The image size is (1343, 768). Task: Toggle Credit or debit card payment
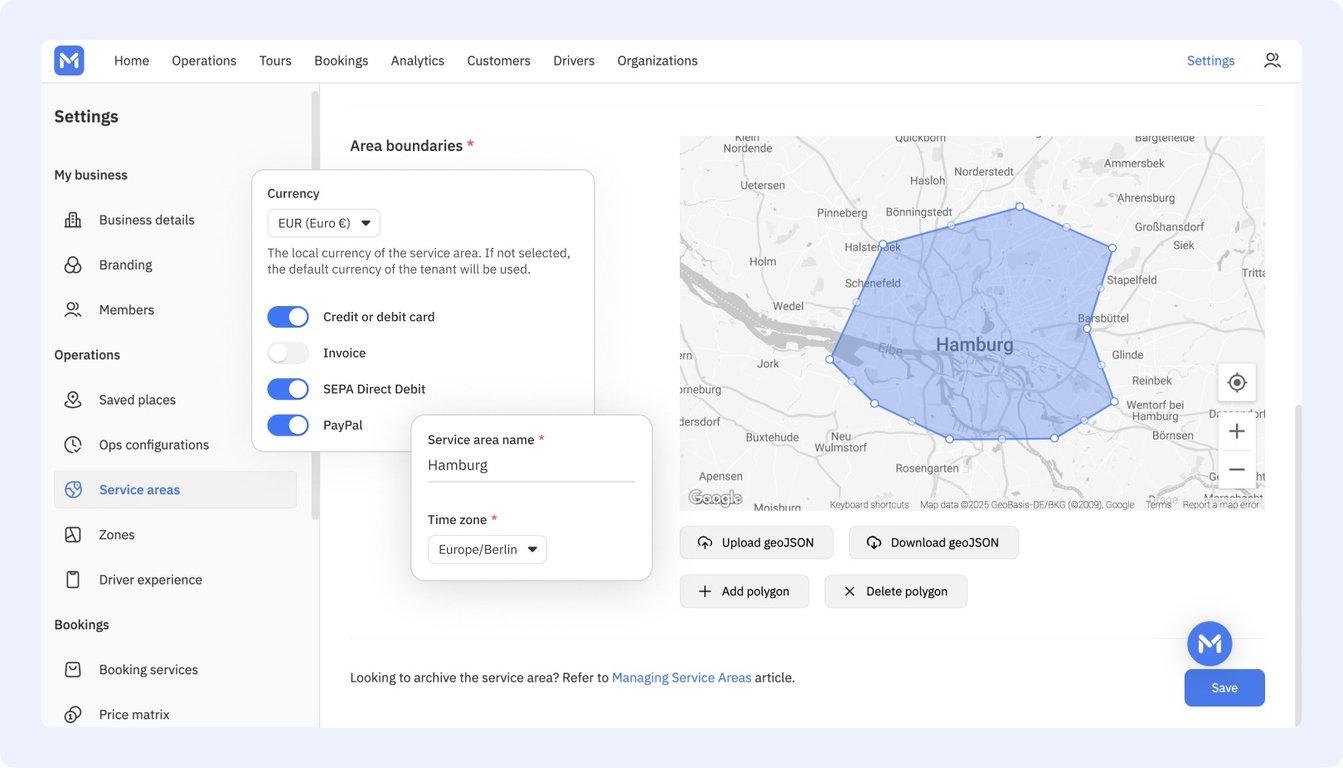(288, 317)
